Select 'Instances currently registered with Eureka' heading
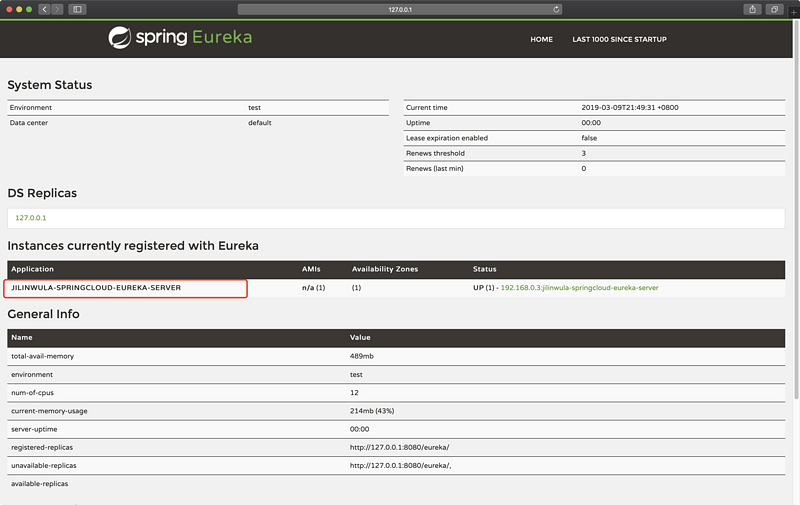This screenshot has height=505, width=800. coord(133,246)
